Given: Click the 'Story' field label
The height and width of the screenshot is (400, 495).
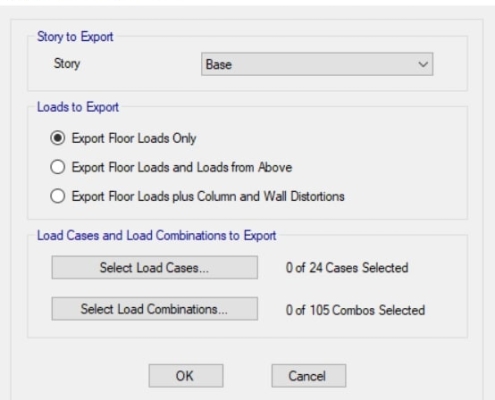Looking at the screenshot, I should coord(67,63).
